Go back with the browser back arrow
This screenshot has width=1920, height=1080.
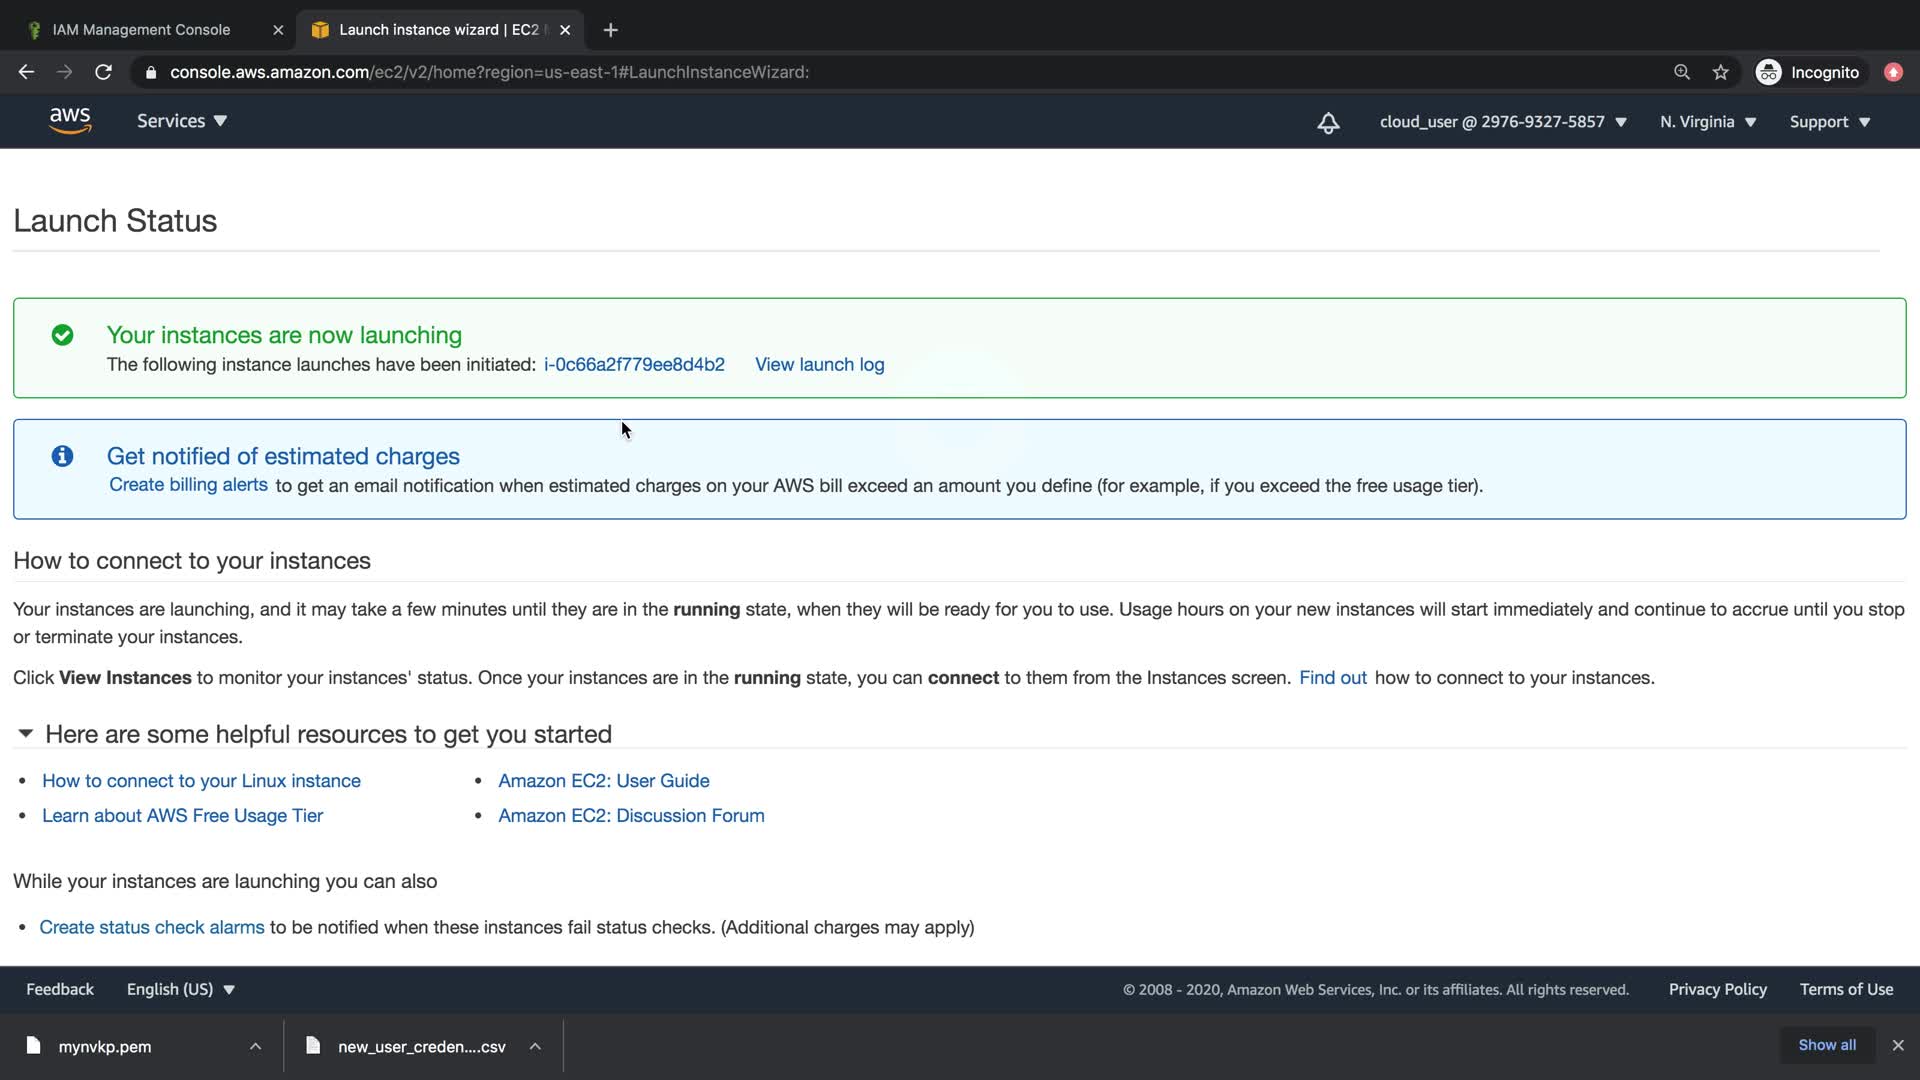(27, 72)
